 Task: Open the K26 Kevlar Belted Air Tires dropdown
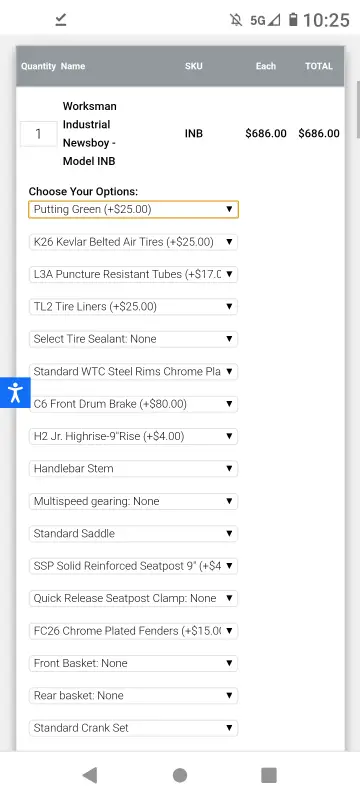point(134,242)
